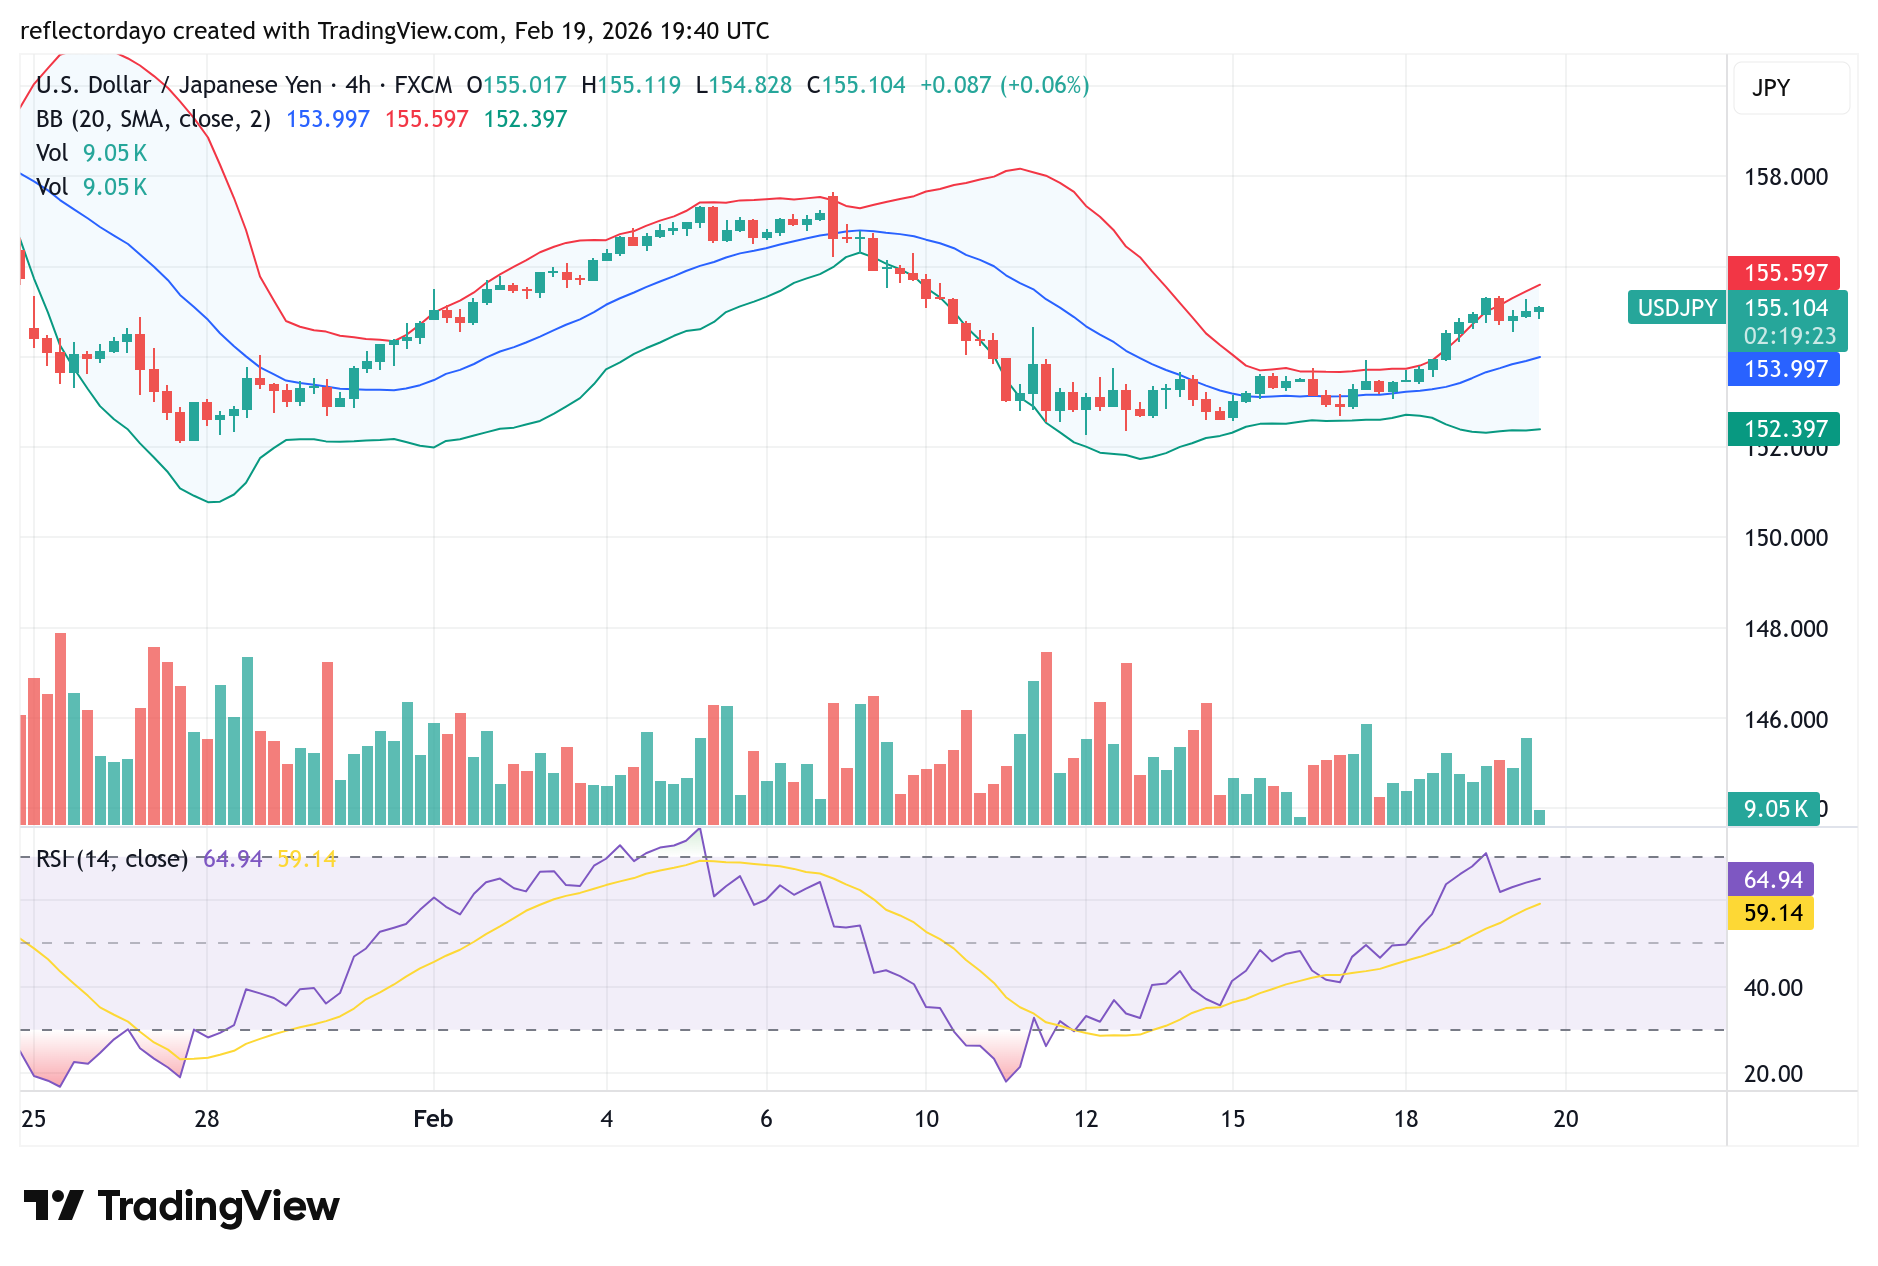Click the 155.104 current price label

pyautogui.click(x=1786, y=308)
